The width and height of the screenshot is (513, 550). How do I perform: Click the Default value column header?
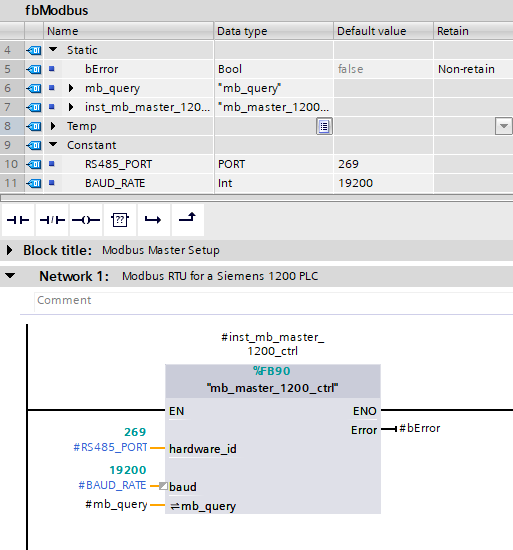[383, 31]
